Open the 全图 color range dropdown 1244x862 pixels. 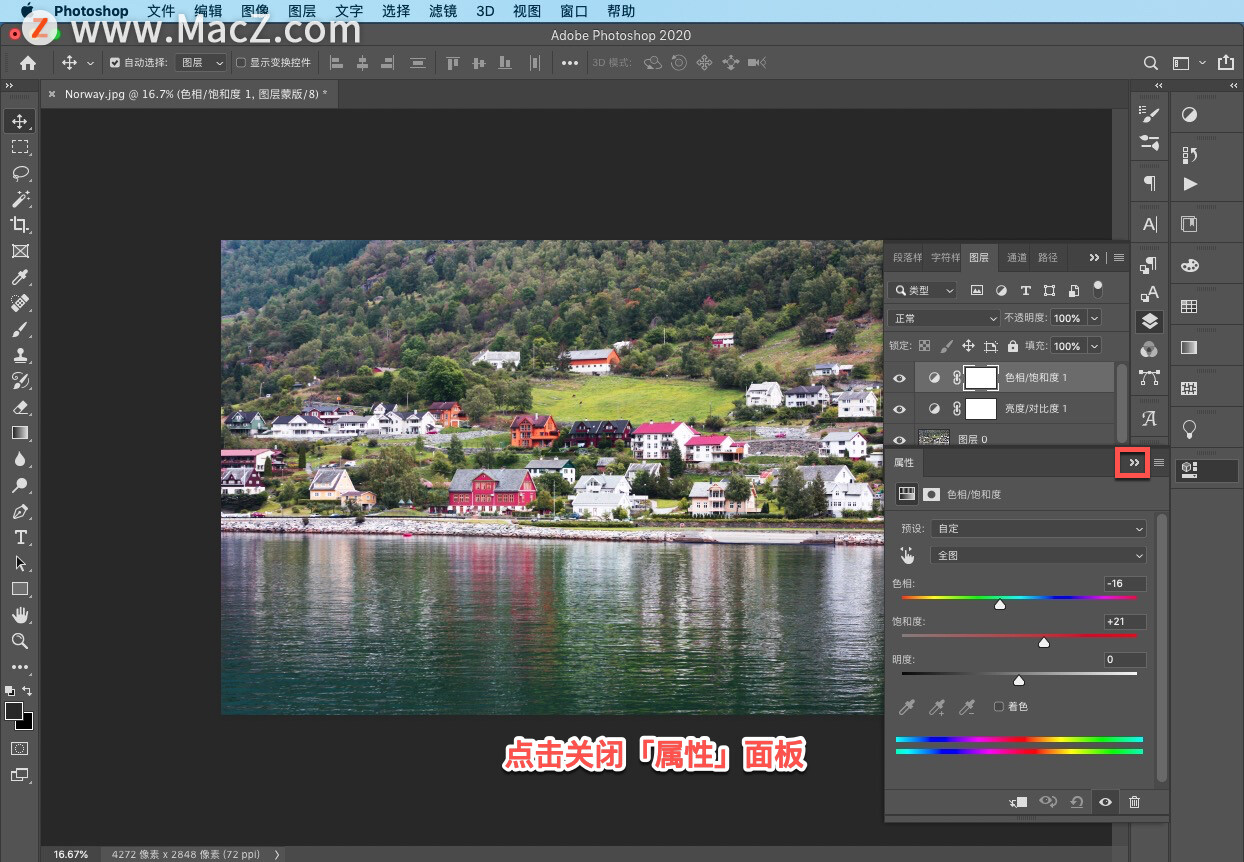1038,555
